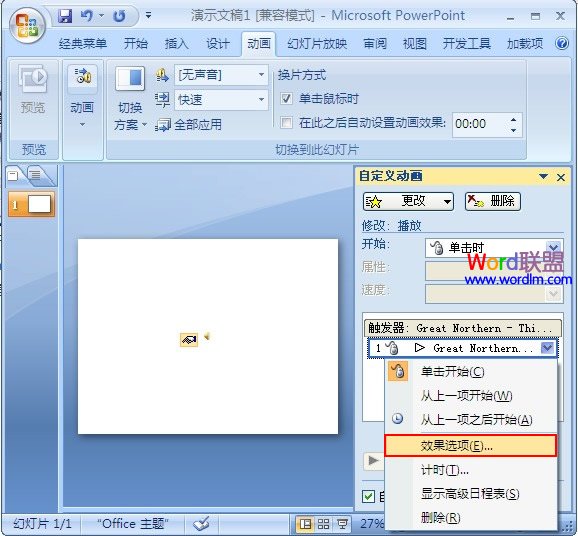Increase auto-advance time with up arrow
578x536 pixels.
513,119
